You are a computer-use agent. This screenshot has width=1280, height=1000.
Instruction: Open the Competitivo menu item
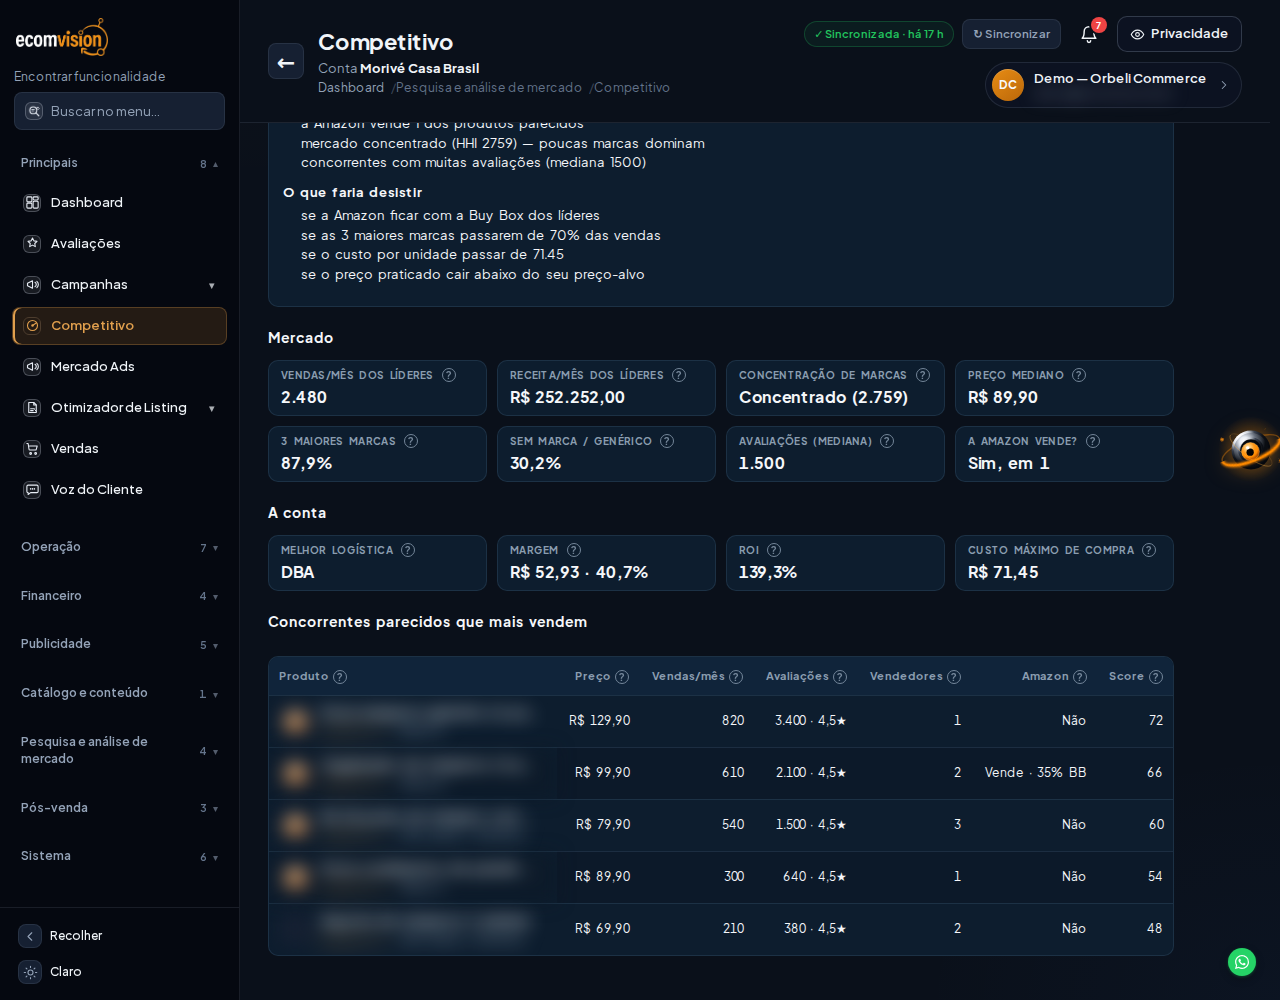point(120,326)
